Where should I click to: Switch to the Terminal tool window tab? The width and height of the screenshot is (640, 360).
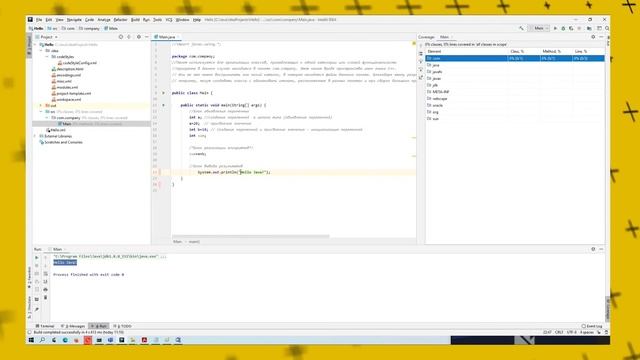(45, 326)
